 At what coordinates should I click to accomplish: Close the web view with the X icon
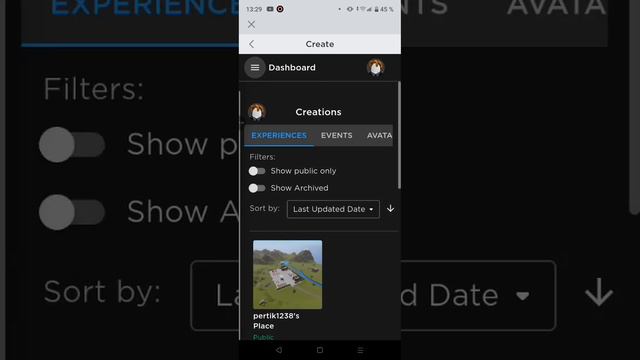(x=251, y=24)
